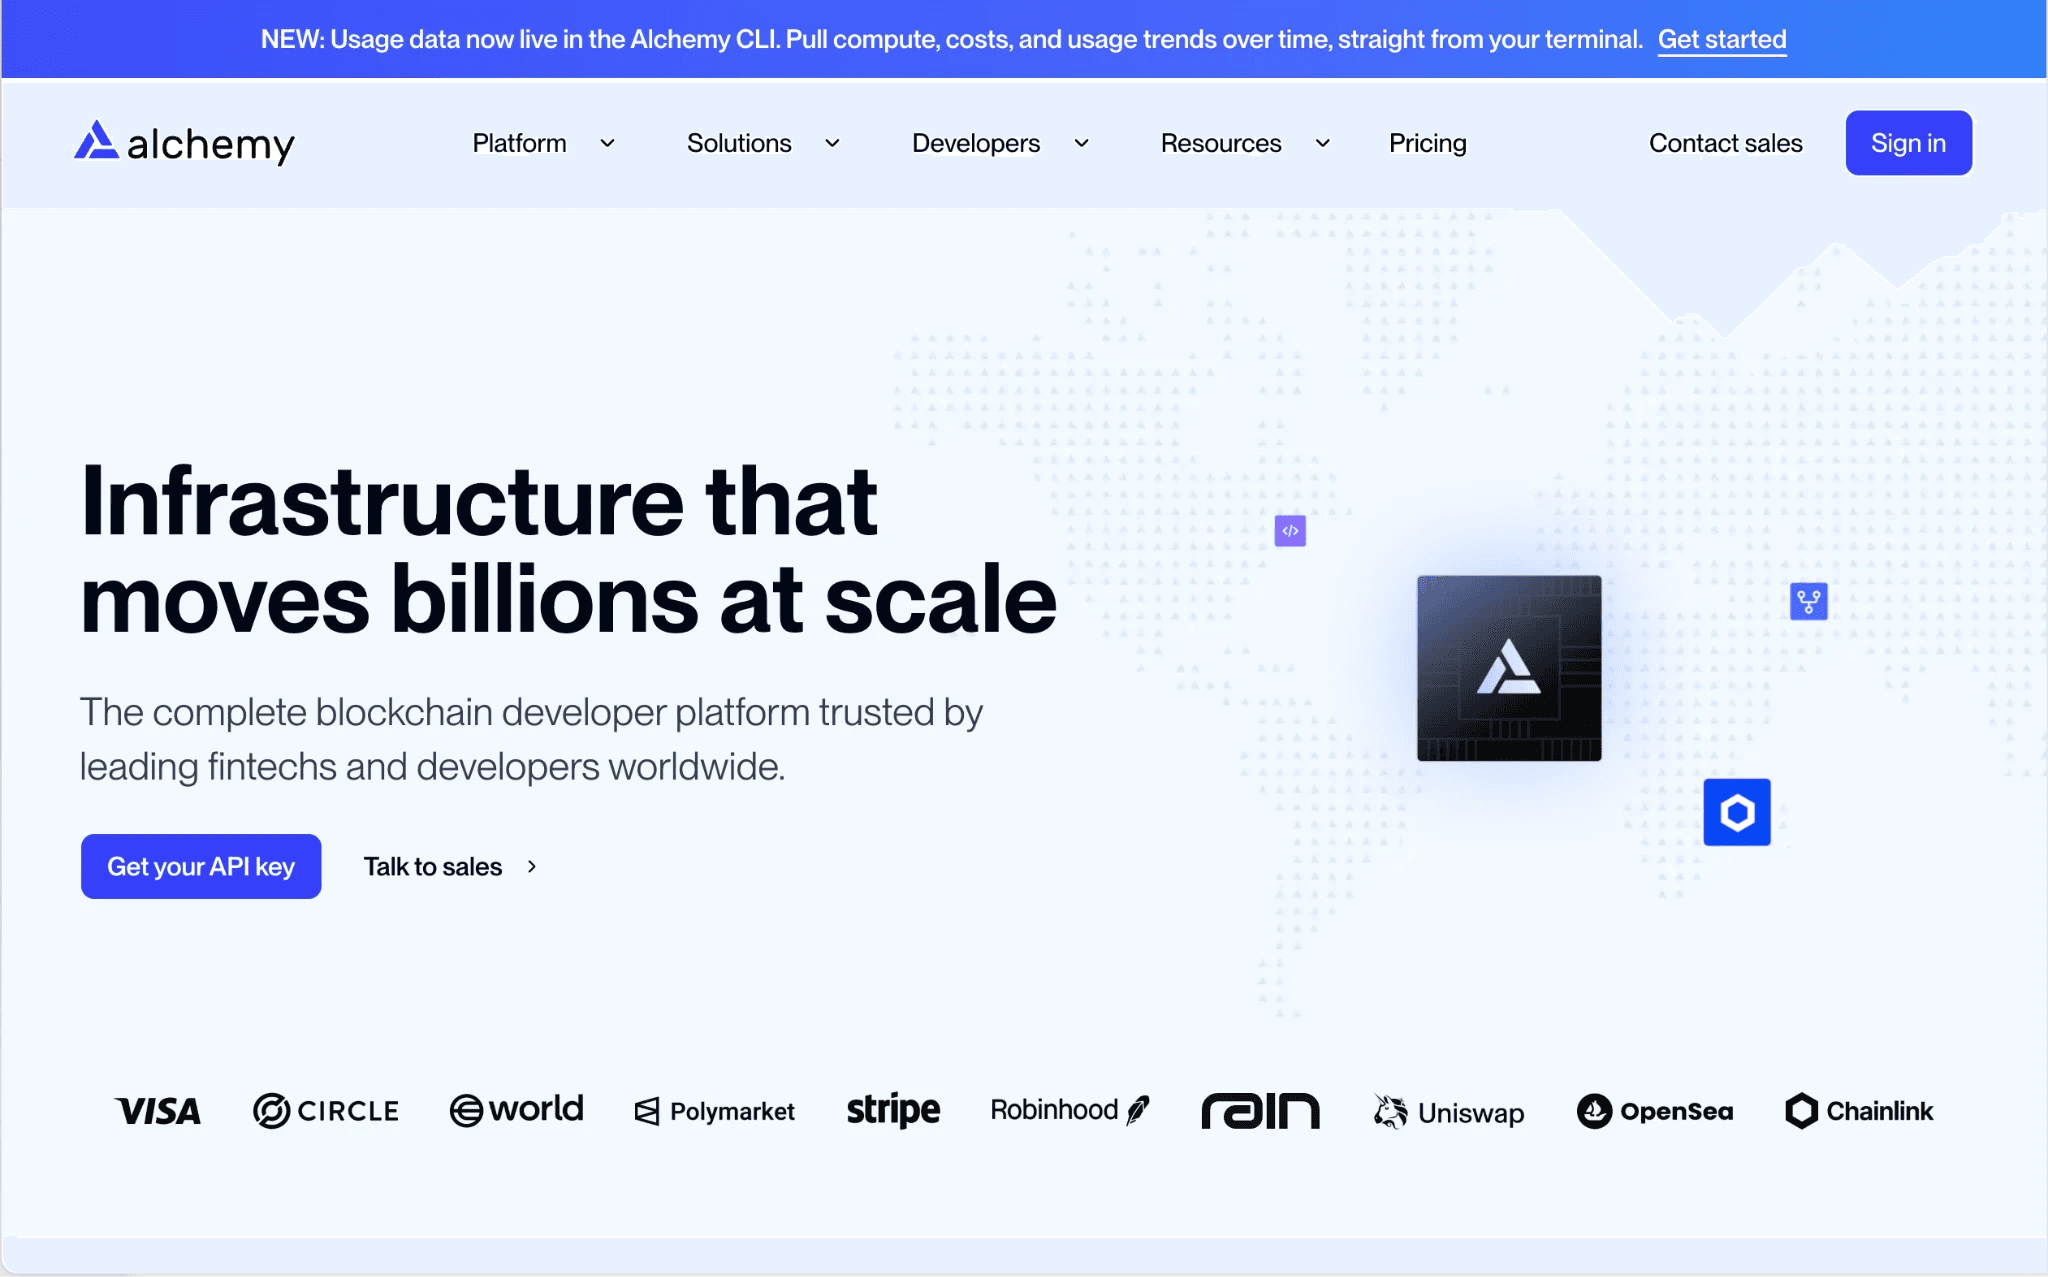Image resolution: width=2048 pixels, height=1277 pixels.
Task: Click the Chainlink logo in the partner row
Action: (x=1860, y=1111)
